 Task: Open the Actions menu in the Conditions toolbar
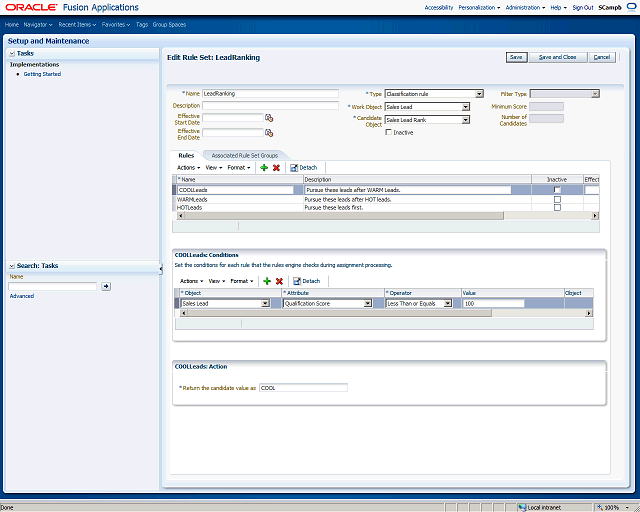(191, 281)
